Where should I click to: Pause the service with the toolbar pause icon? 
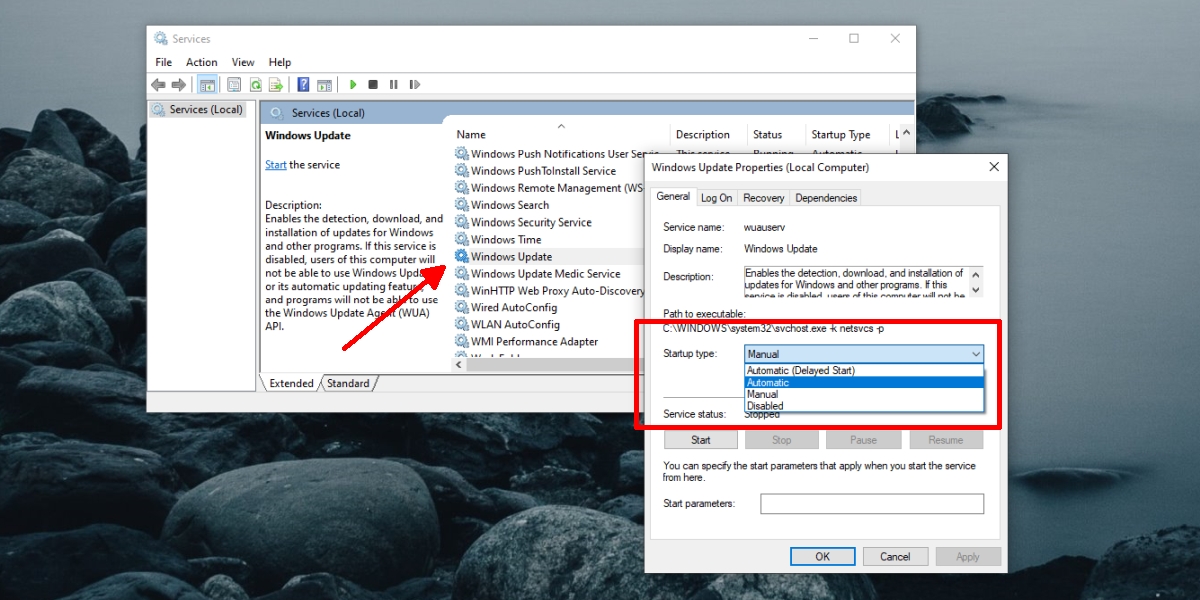pyautogui.click(x=393, y=85)
